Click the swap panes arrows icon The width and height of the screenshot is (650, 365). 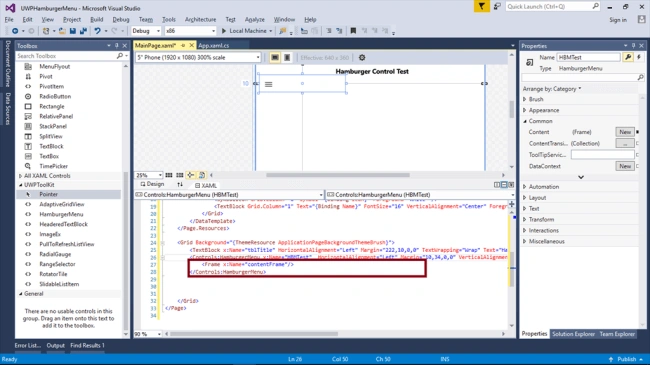point(179,185)
